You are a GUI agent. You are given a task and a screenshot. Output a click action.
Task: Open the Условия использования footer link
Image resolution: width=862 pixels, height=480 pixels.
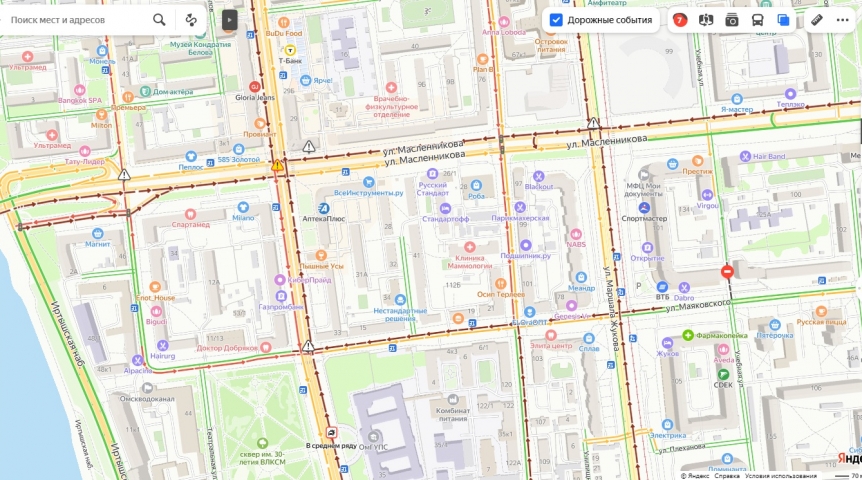click(x=781, y=476)
